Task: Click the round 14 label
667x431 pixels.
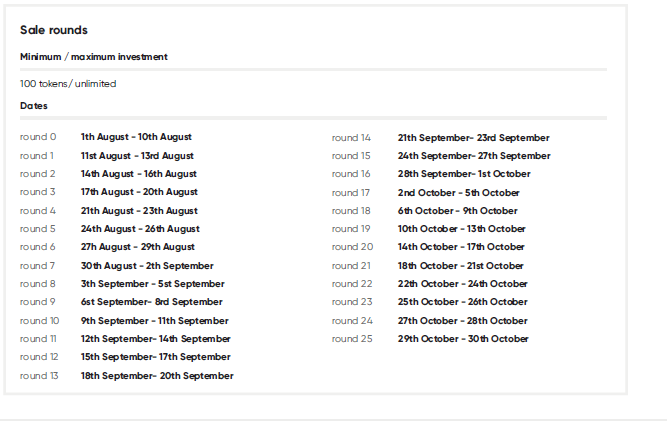Action: point(351,138)
